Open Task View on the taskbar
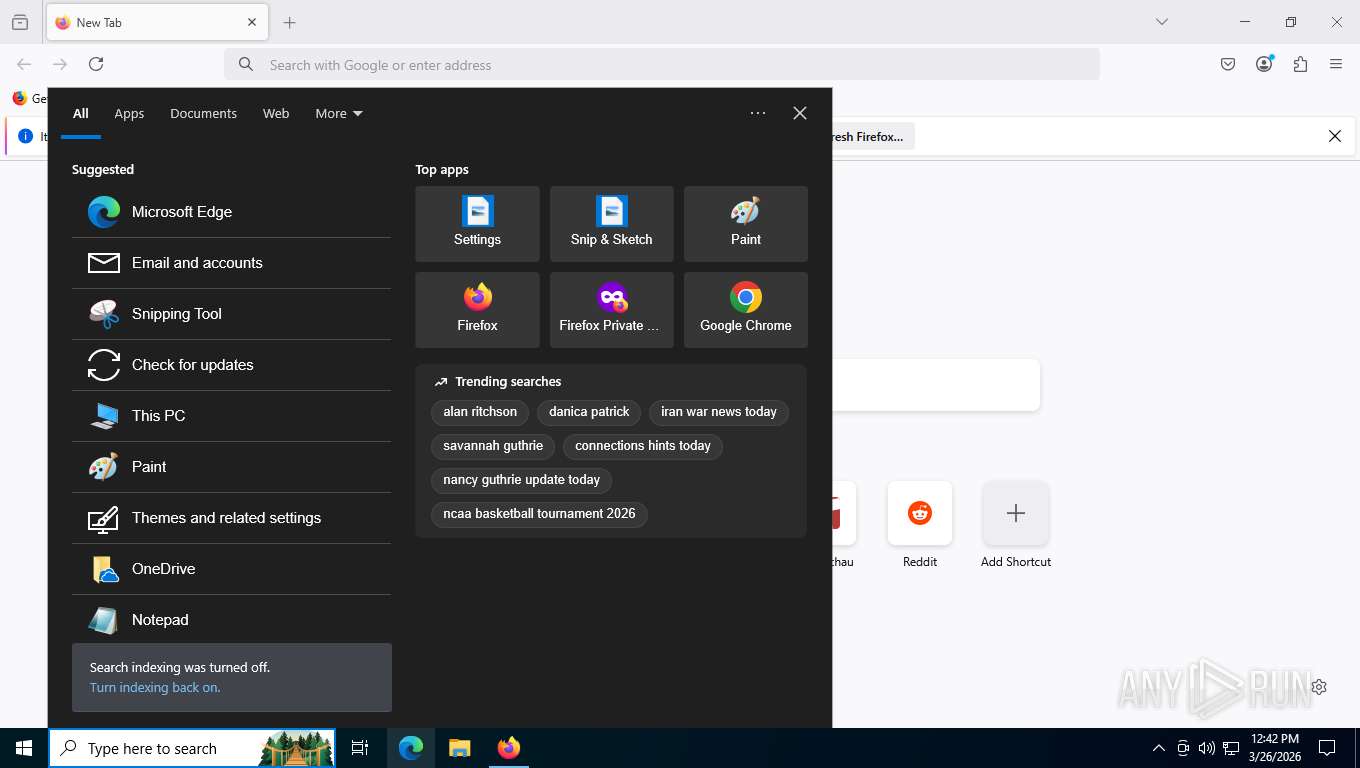Viewport: 1360px width, 768px height. tap(360, 748)
